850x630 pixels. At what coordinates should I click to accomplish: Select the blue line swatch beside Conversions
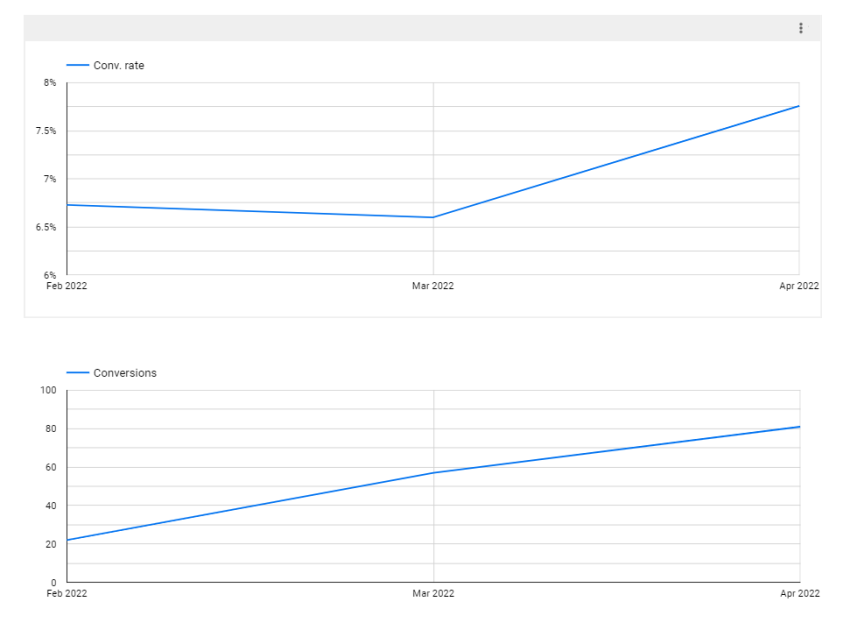pyautogui.click(x=78, y=372)
